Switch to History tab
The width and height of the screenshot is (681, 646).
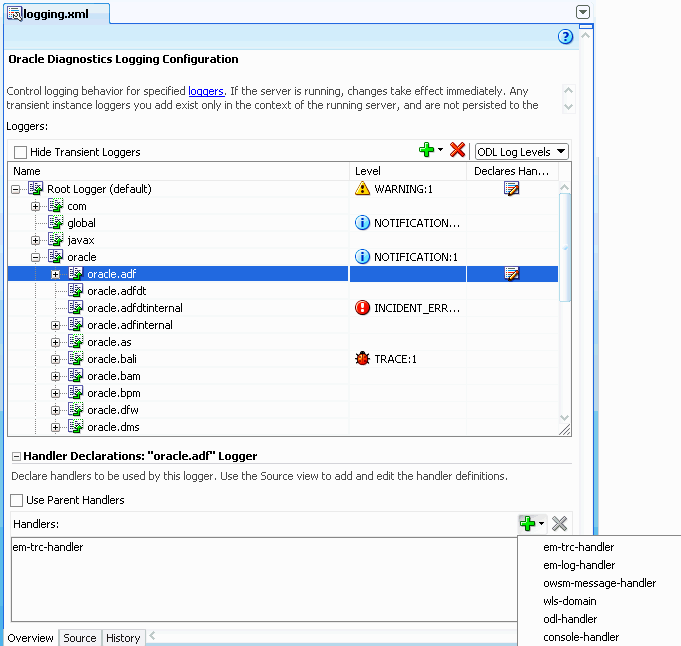(123, 638)
